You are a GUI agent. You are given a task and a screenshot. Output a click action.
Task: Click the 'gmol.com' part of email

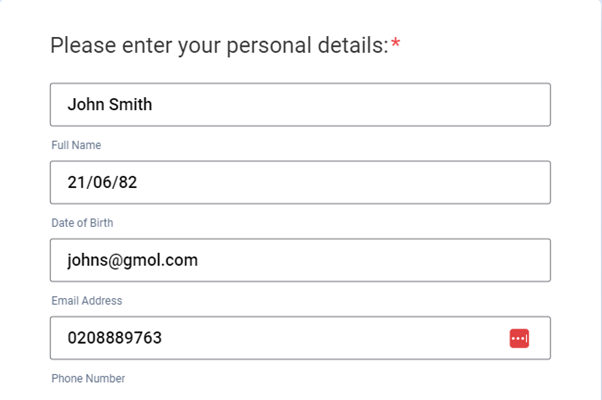165,260
